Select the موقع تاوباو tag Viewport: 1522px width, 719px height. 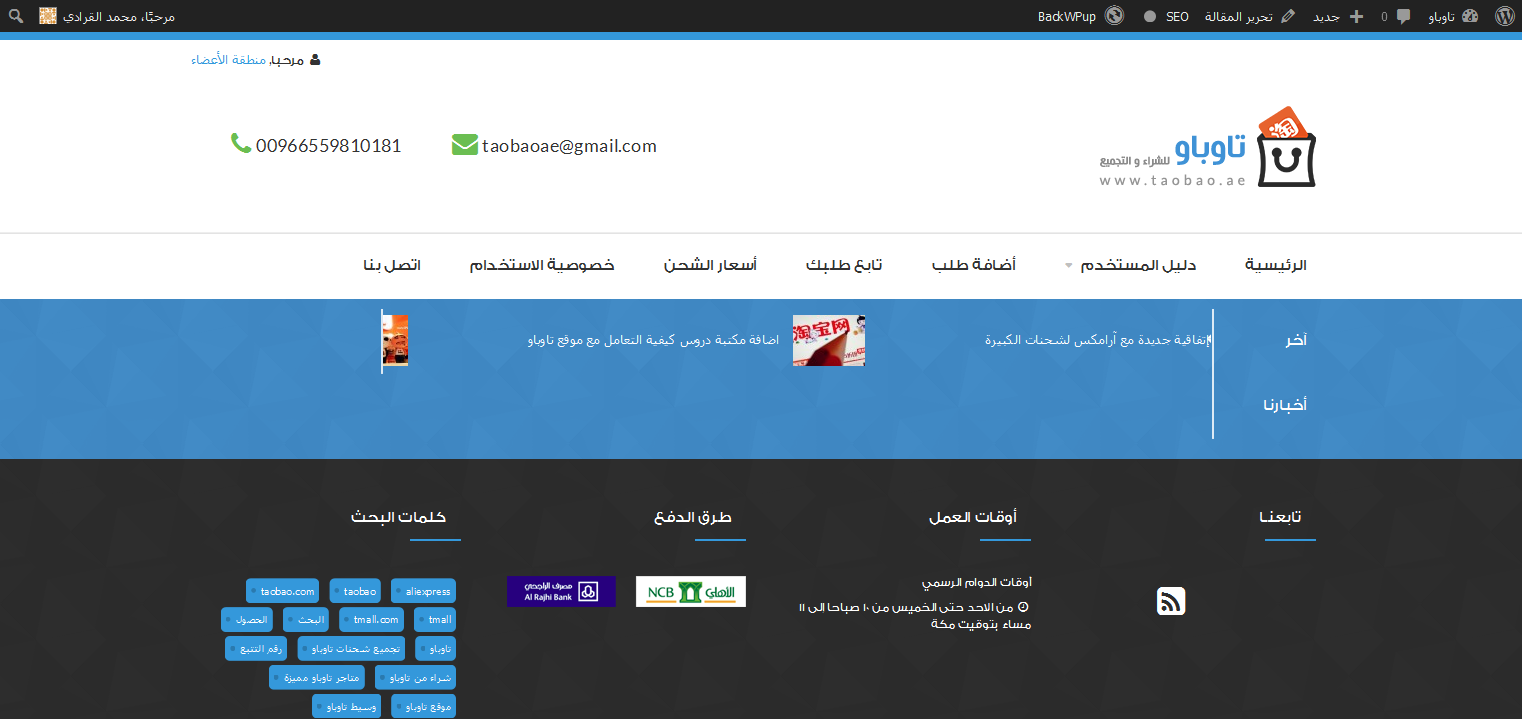click(423, 706)
